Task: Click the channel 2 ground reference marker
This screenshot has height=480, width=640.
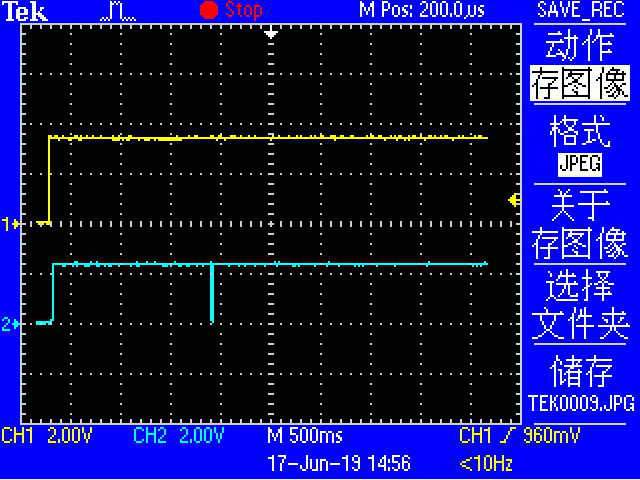Action: 10,324
